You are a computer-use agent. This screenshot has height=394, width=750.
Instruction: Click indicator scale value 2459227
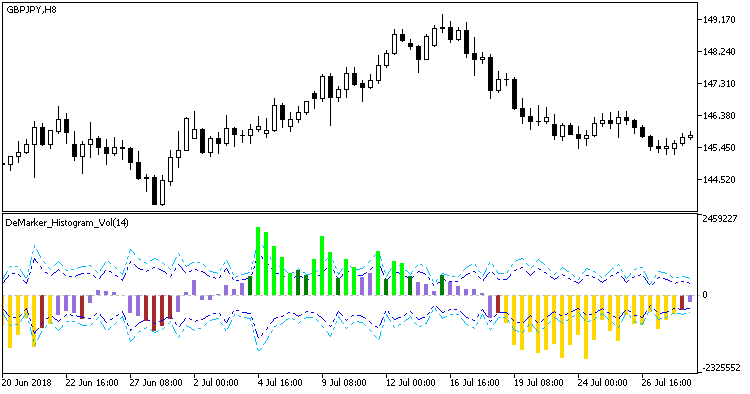[x=721, y=219]
